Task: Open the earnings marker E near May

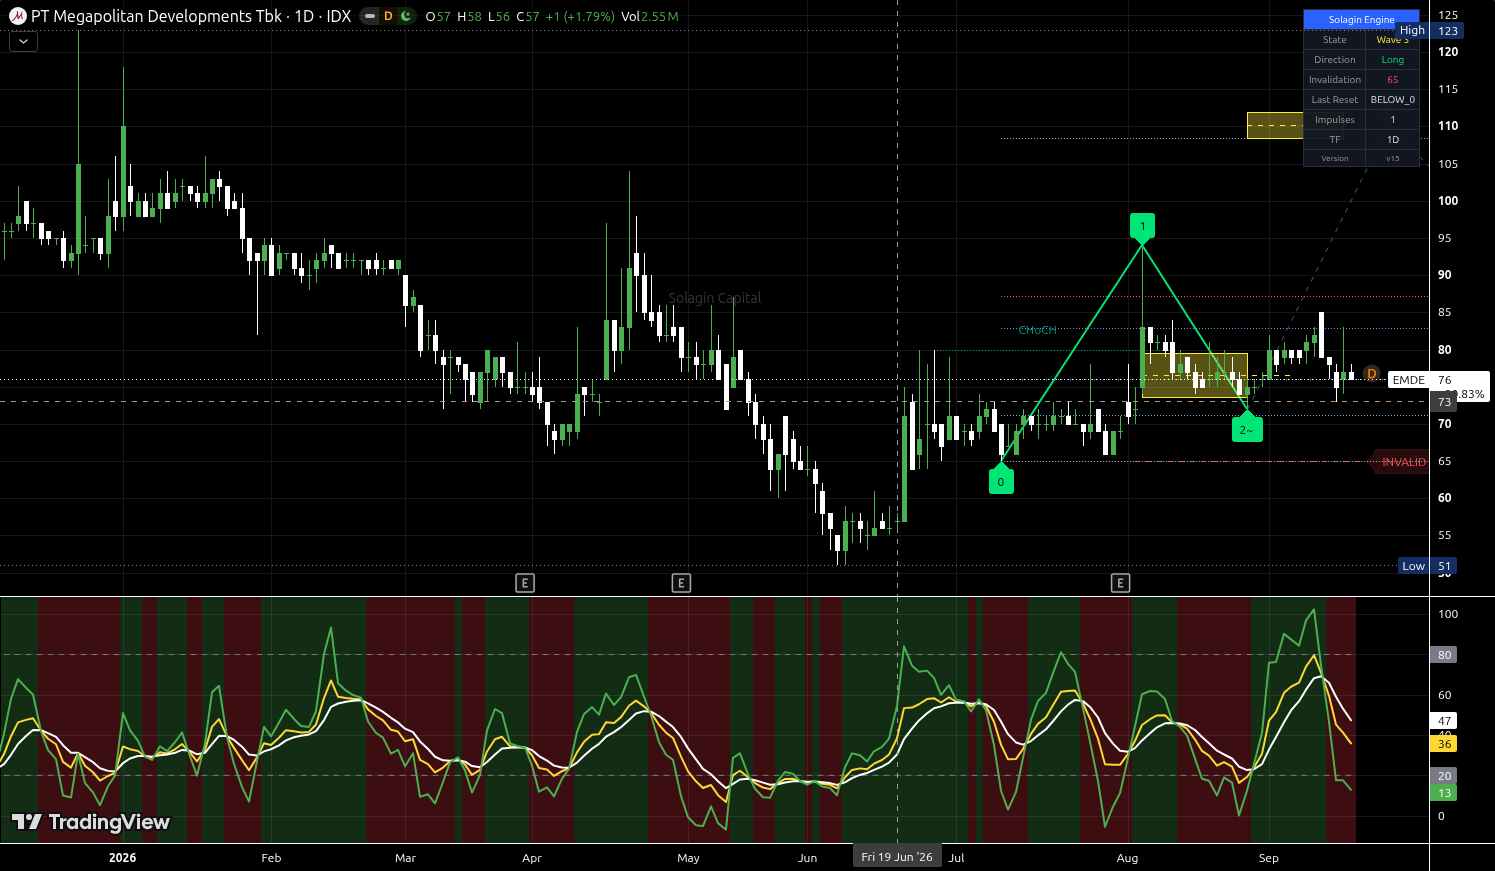Action: click(681, 583)
